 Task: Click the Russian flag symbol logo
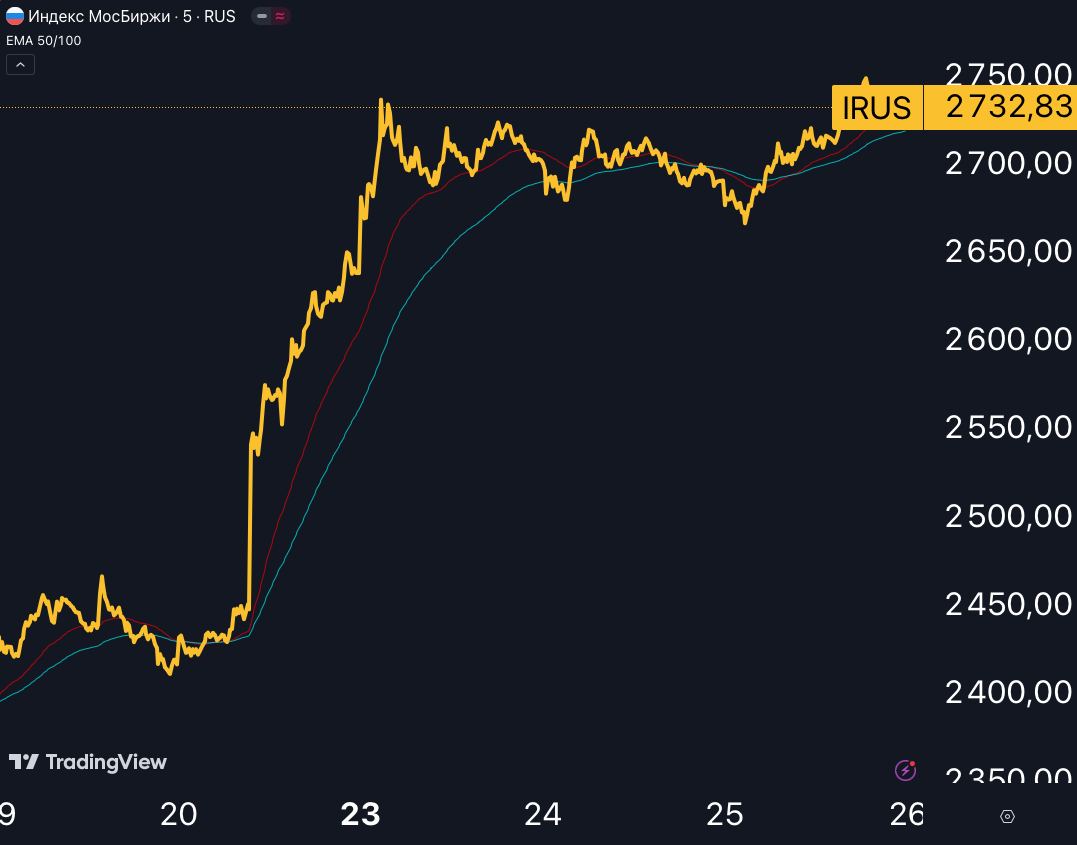pos(14,16)
